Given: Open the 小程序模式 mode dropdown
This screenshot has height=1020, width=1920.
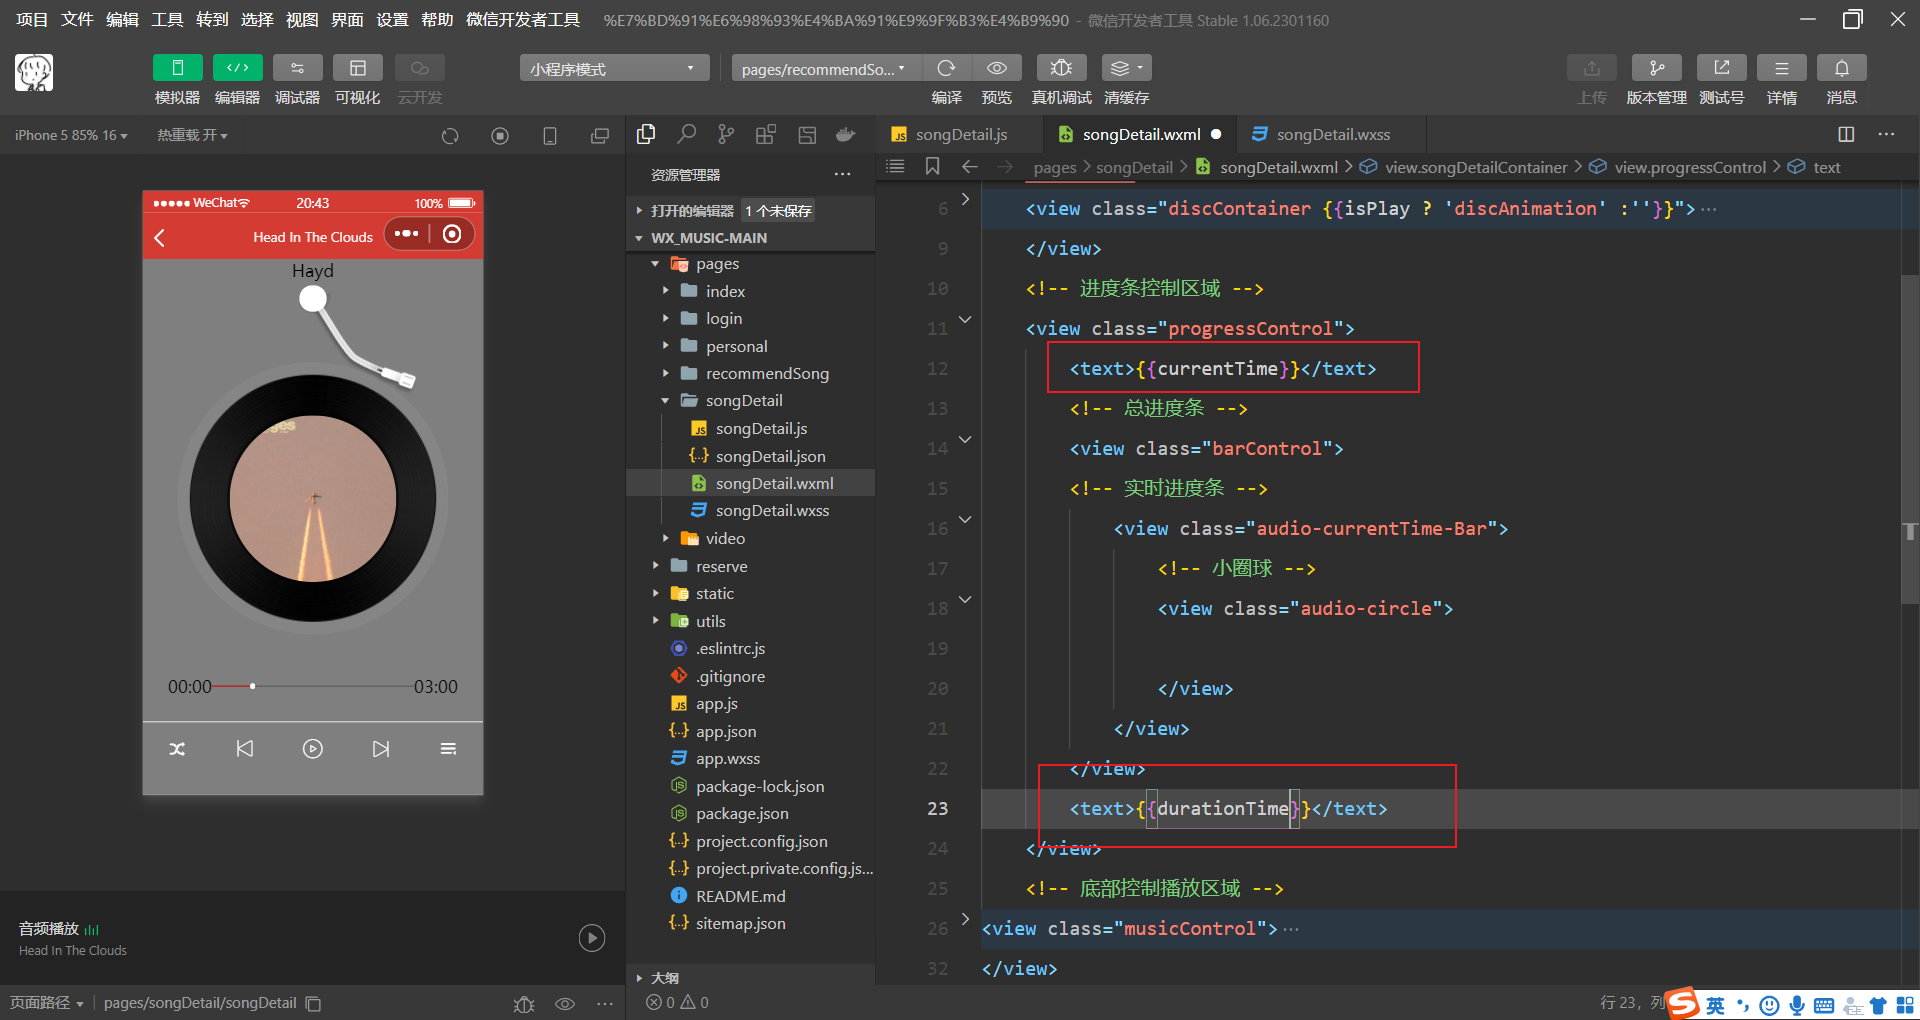Looking at the screenshot, I should [x=614, y=68].
